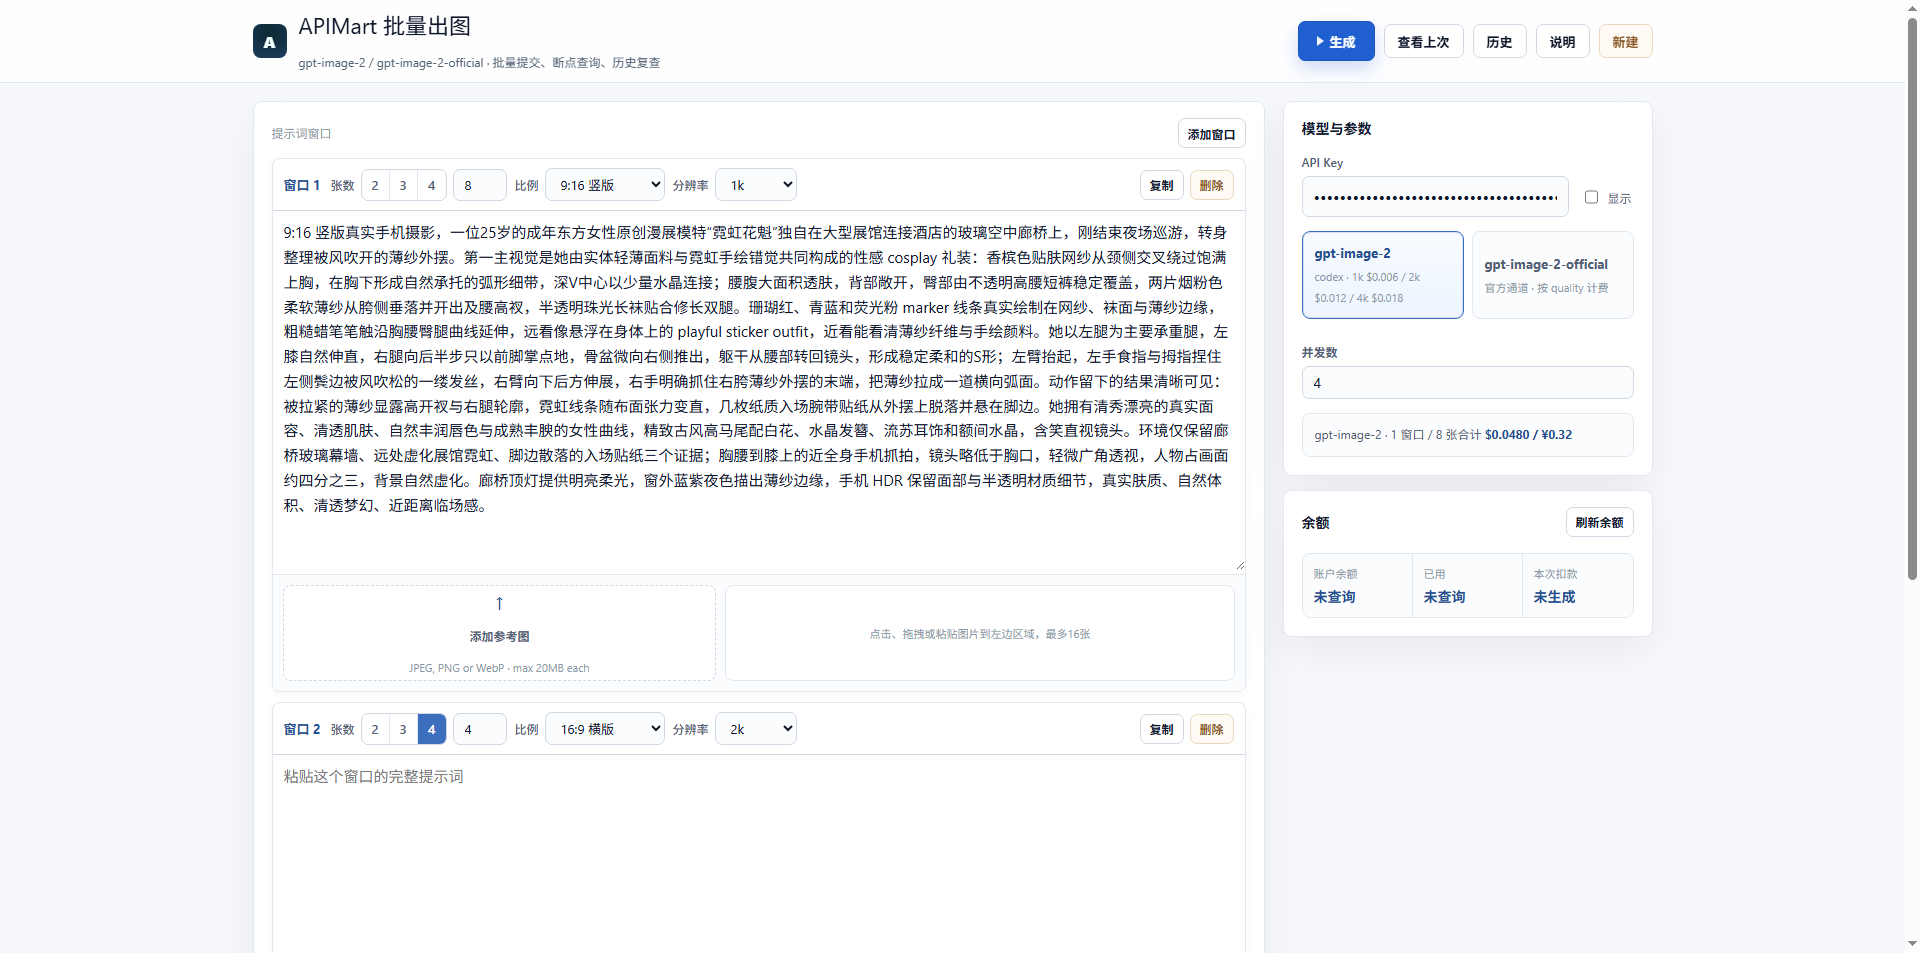Select the gpt-image-2 model card
Image resolution: width=1920 pixels, height=953 pixels.
click(1382, 275)
